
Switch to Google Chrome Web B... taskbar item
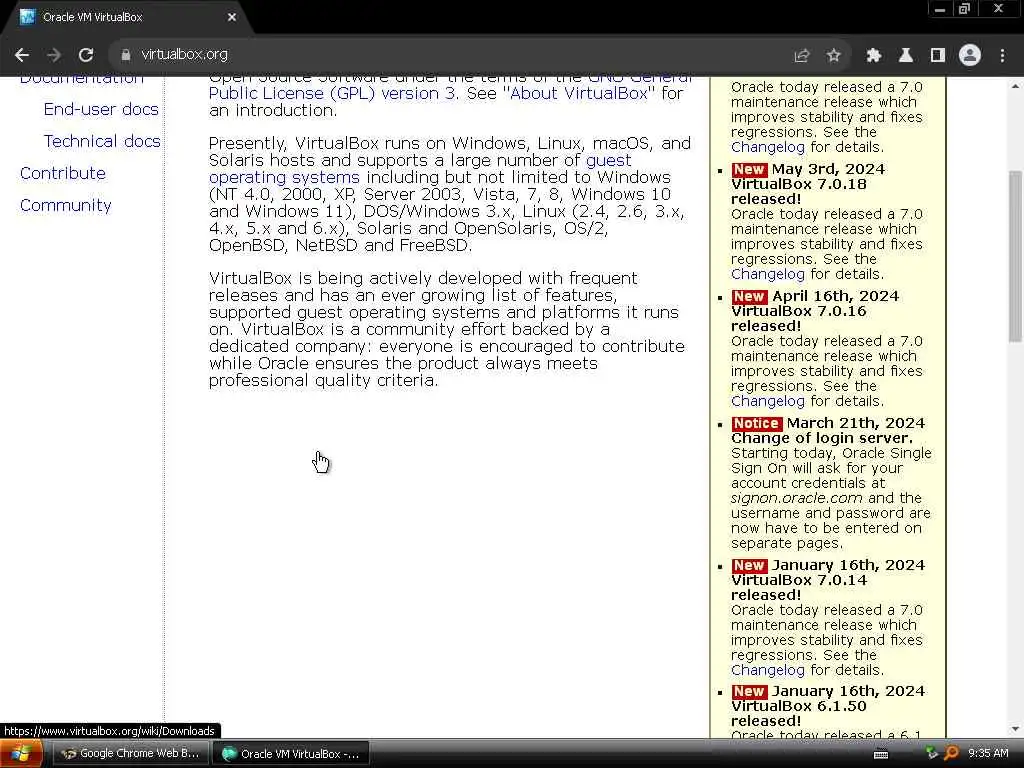(131, 754)
